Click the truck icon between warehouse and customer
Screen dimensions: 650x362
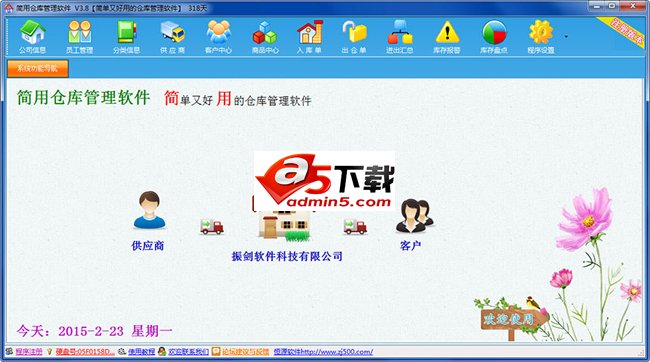click(355, 226)
